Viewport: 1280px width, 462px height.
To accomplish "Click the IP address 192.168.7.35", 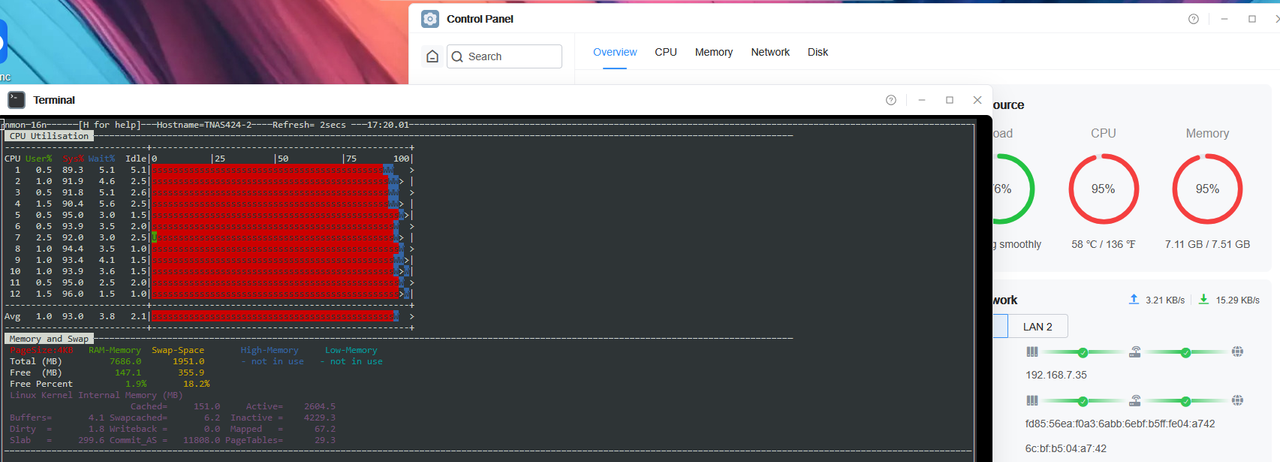I will point(1056,376).
